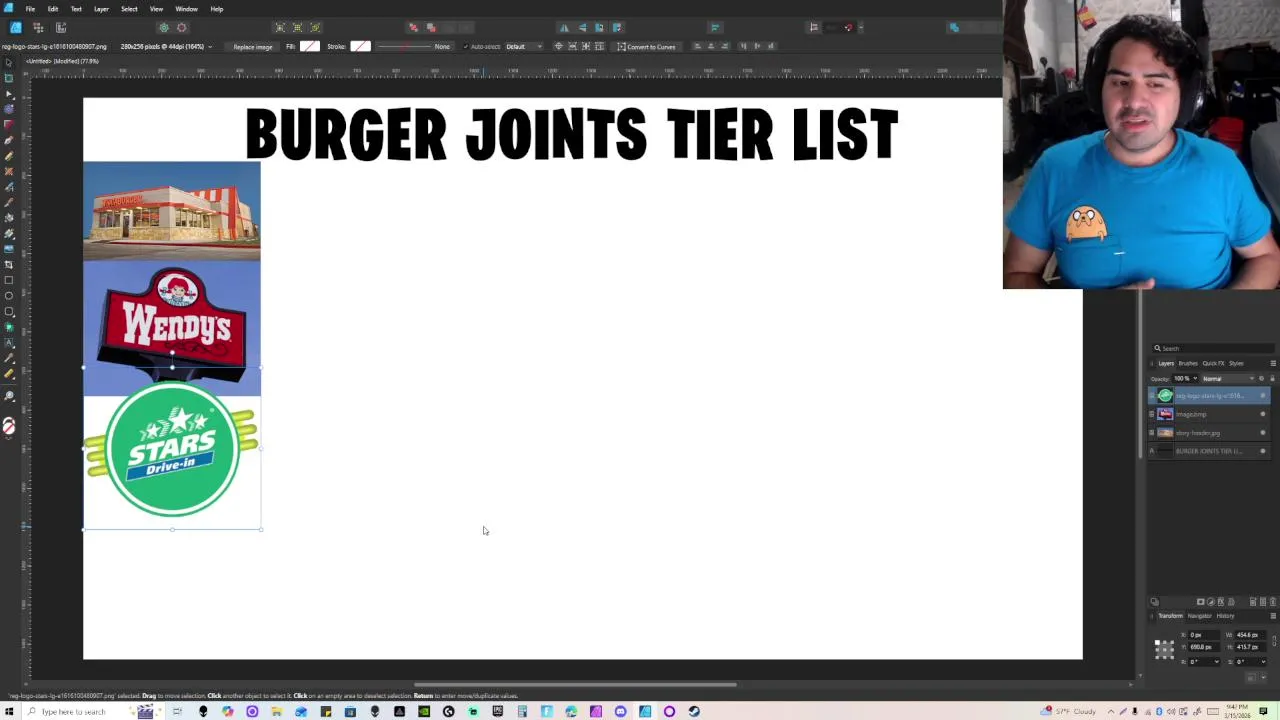Open the Window menu
Viewport: 1280px width, 720px height.
click(186, 9)
